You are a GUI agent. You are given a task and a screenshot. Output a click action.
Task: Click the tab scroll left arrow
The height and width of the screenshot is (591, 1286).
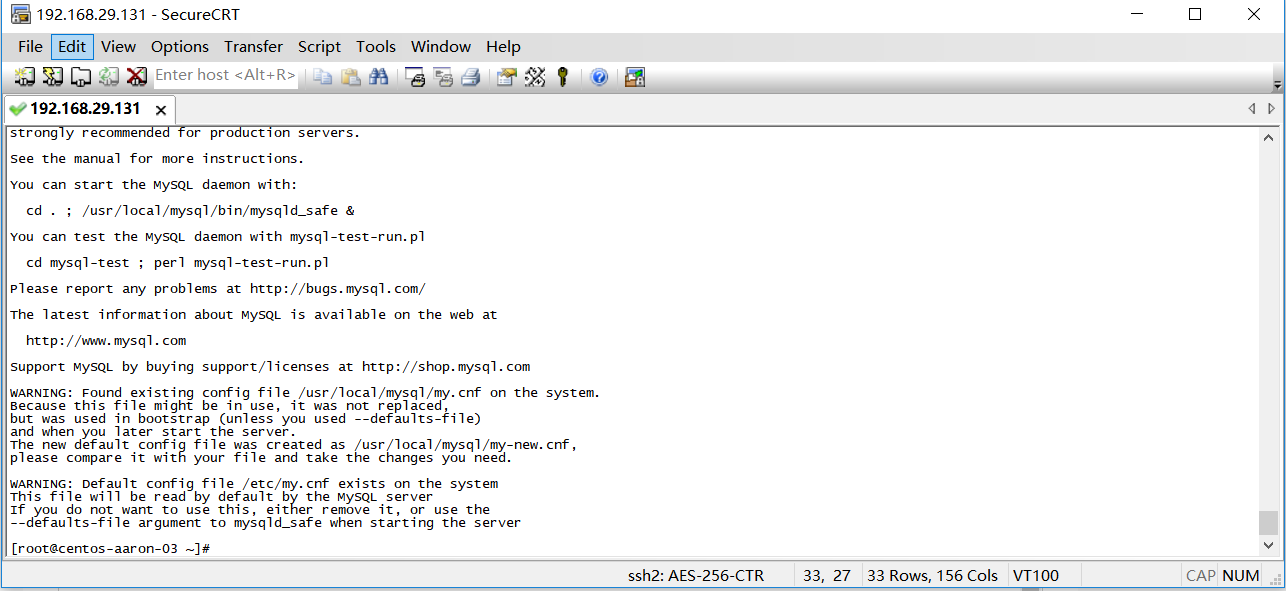[1251, 108]
